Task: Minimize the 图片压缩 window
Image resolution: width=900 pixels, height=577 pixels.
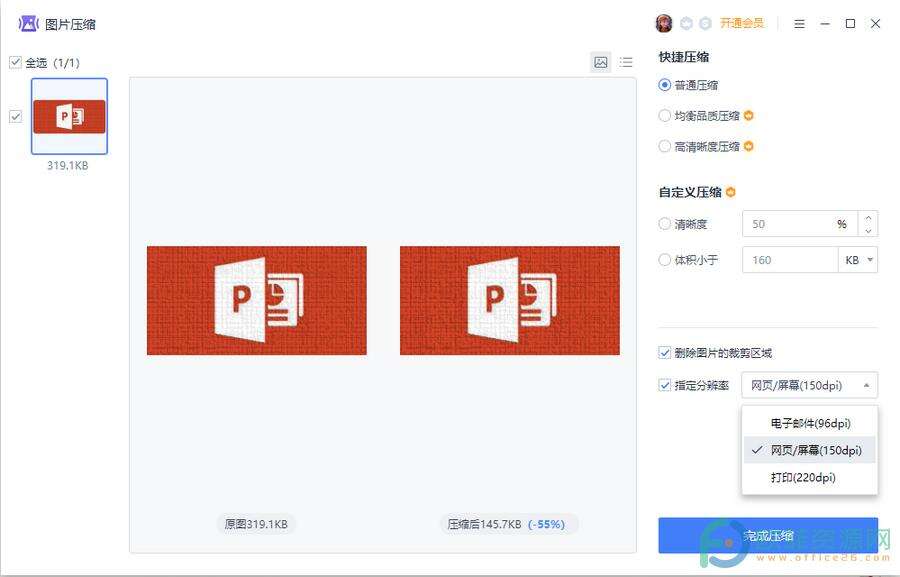Action: click(825, 24)
